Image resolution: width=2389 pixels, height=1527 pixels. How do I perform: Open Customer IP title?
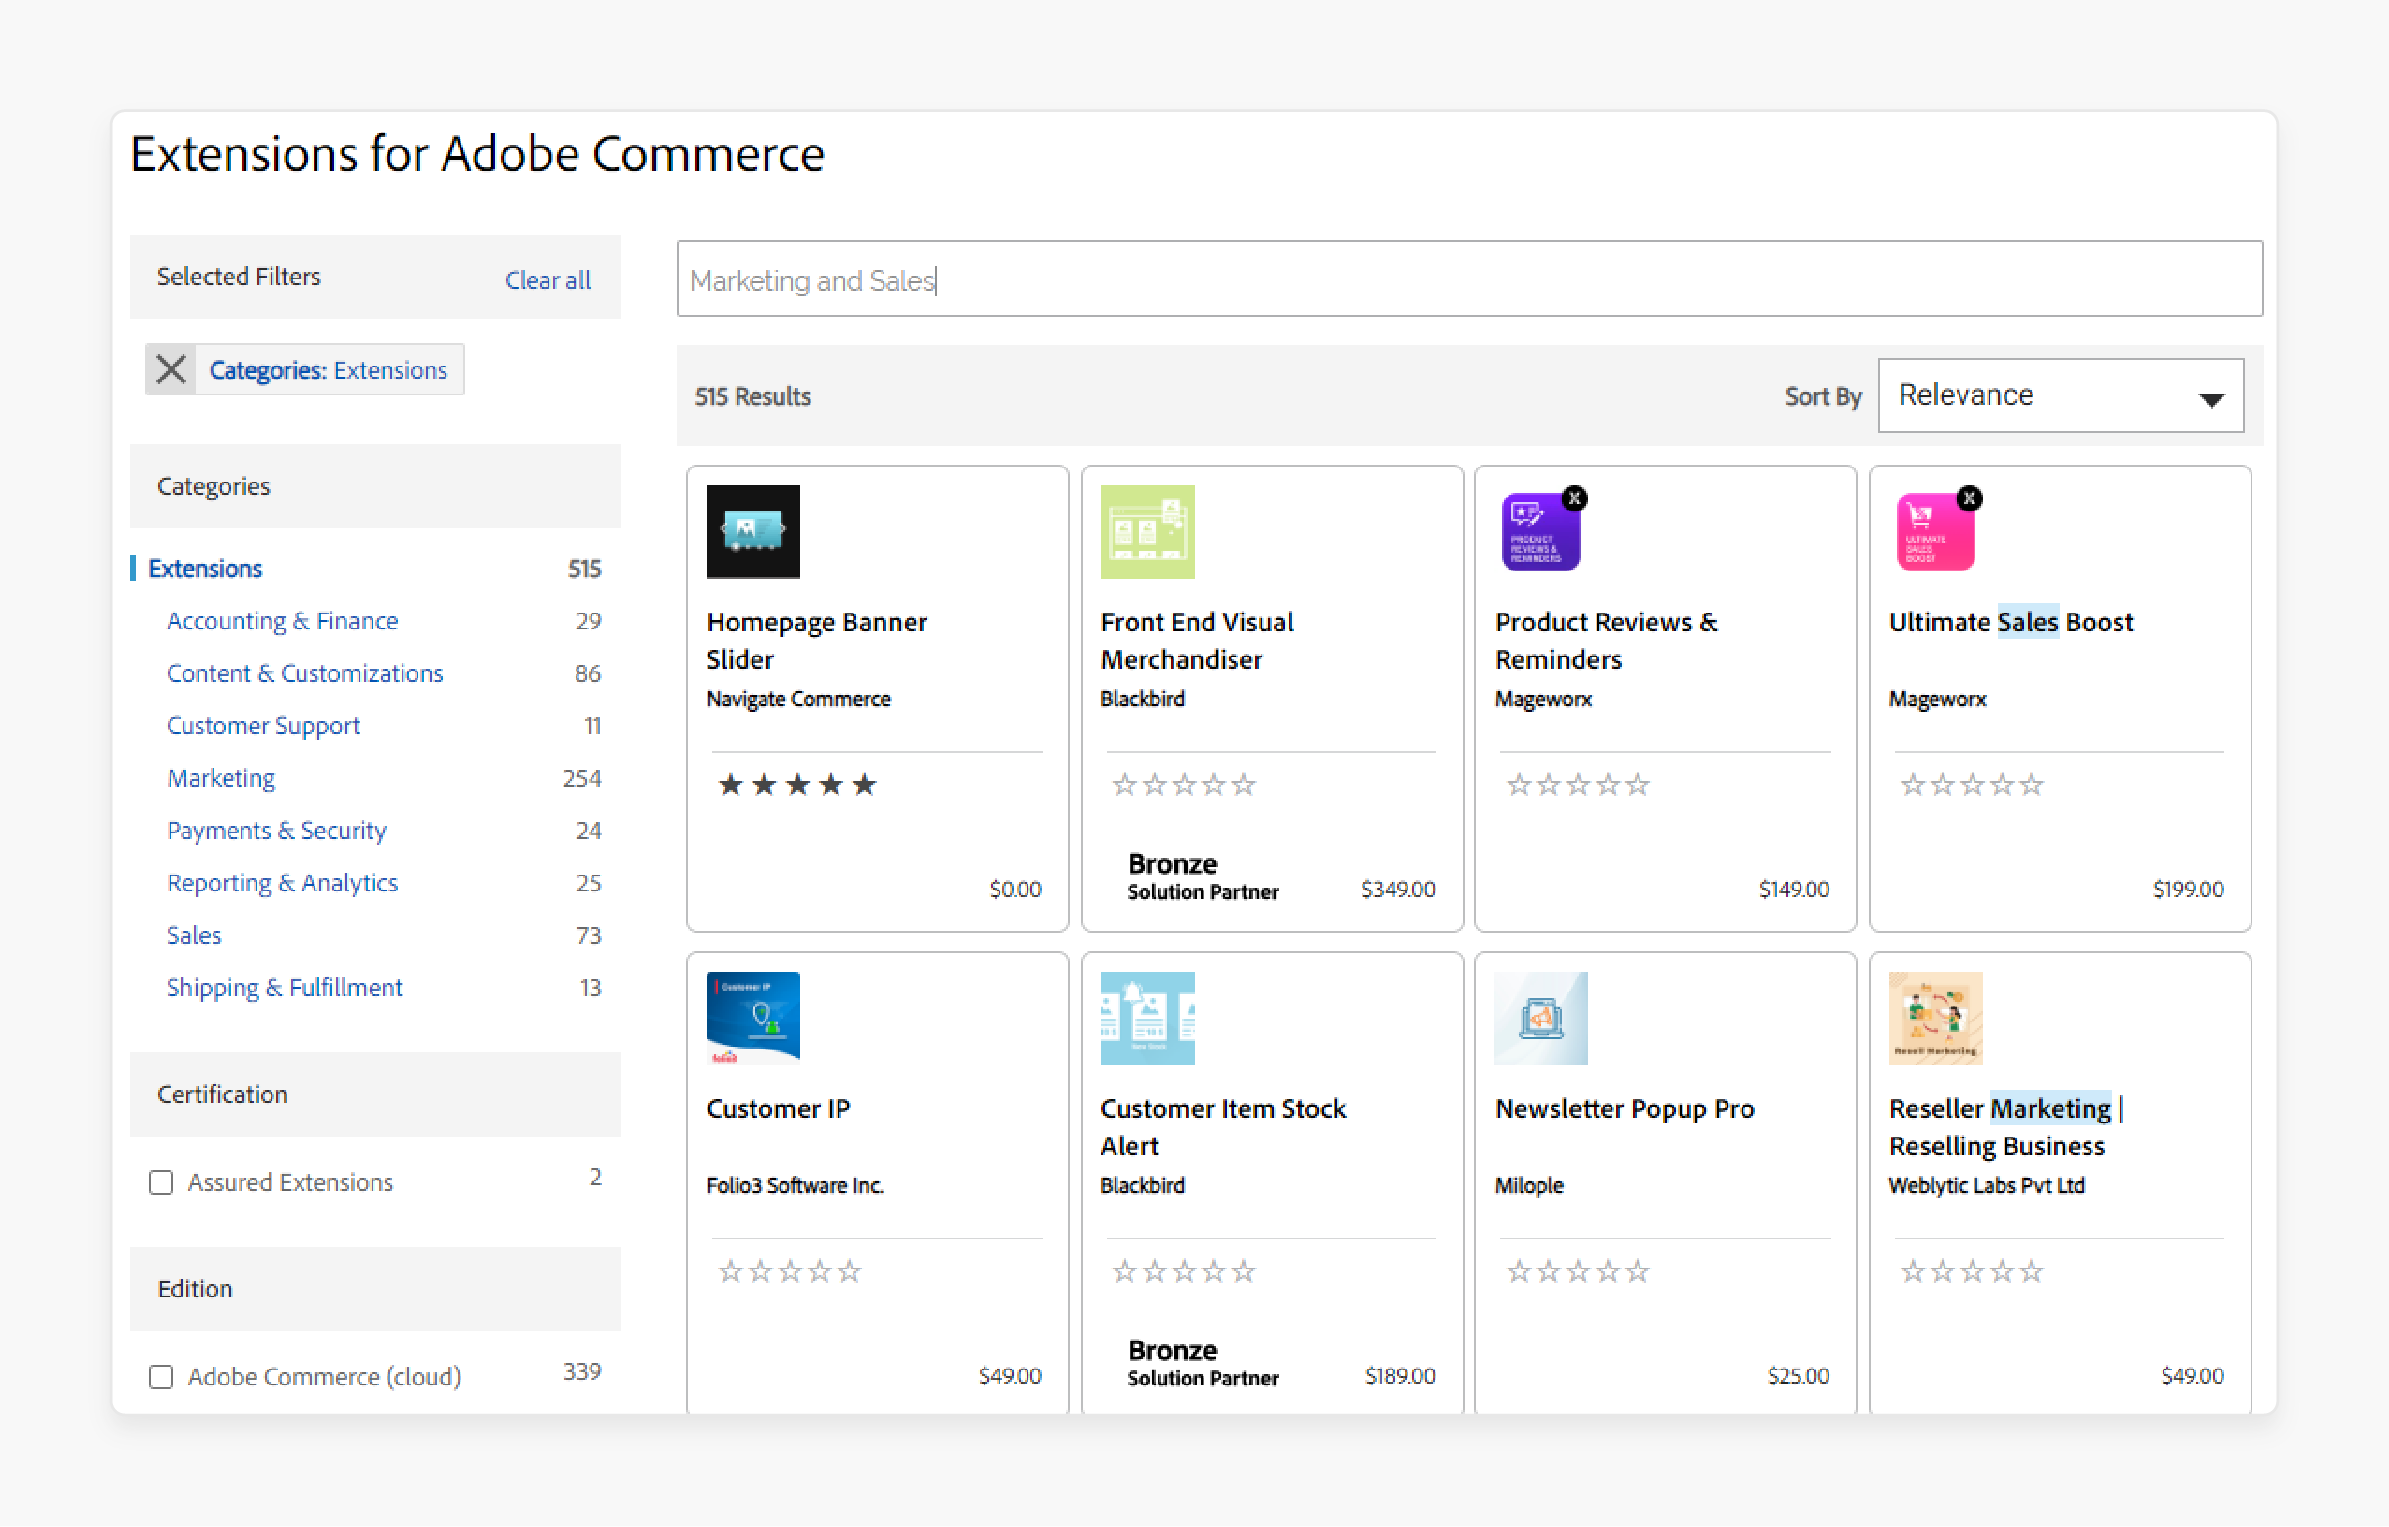tap(778, 1109)
